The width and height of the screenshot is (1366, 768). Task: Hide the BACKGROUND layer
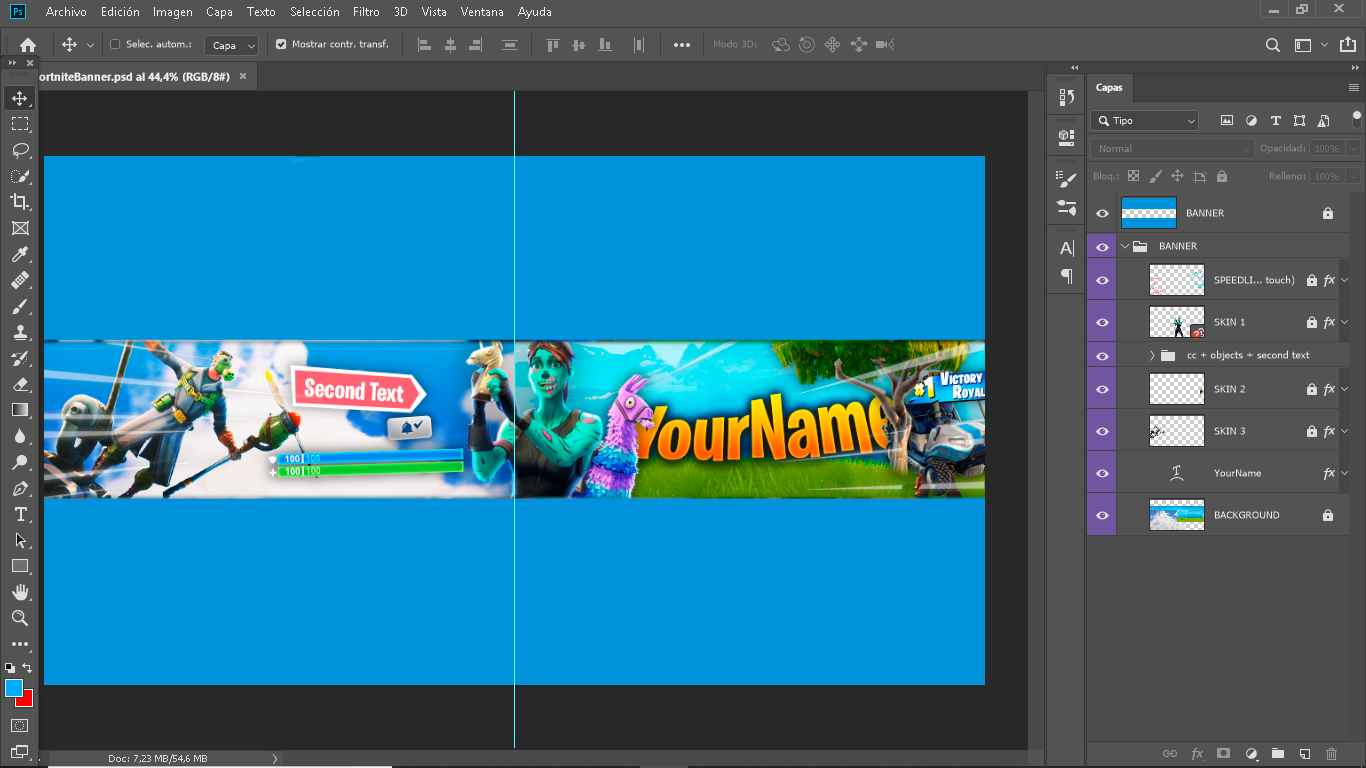tap(1102, 515)
